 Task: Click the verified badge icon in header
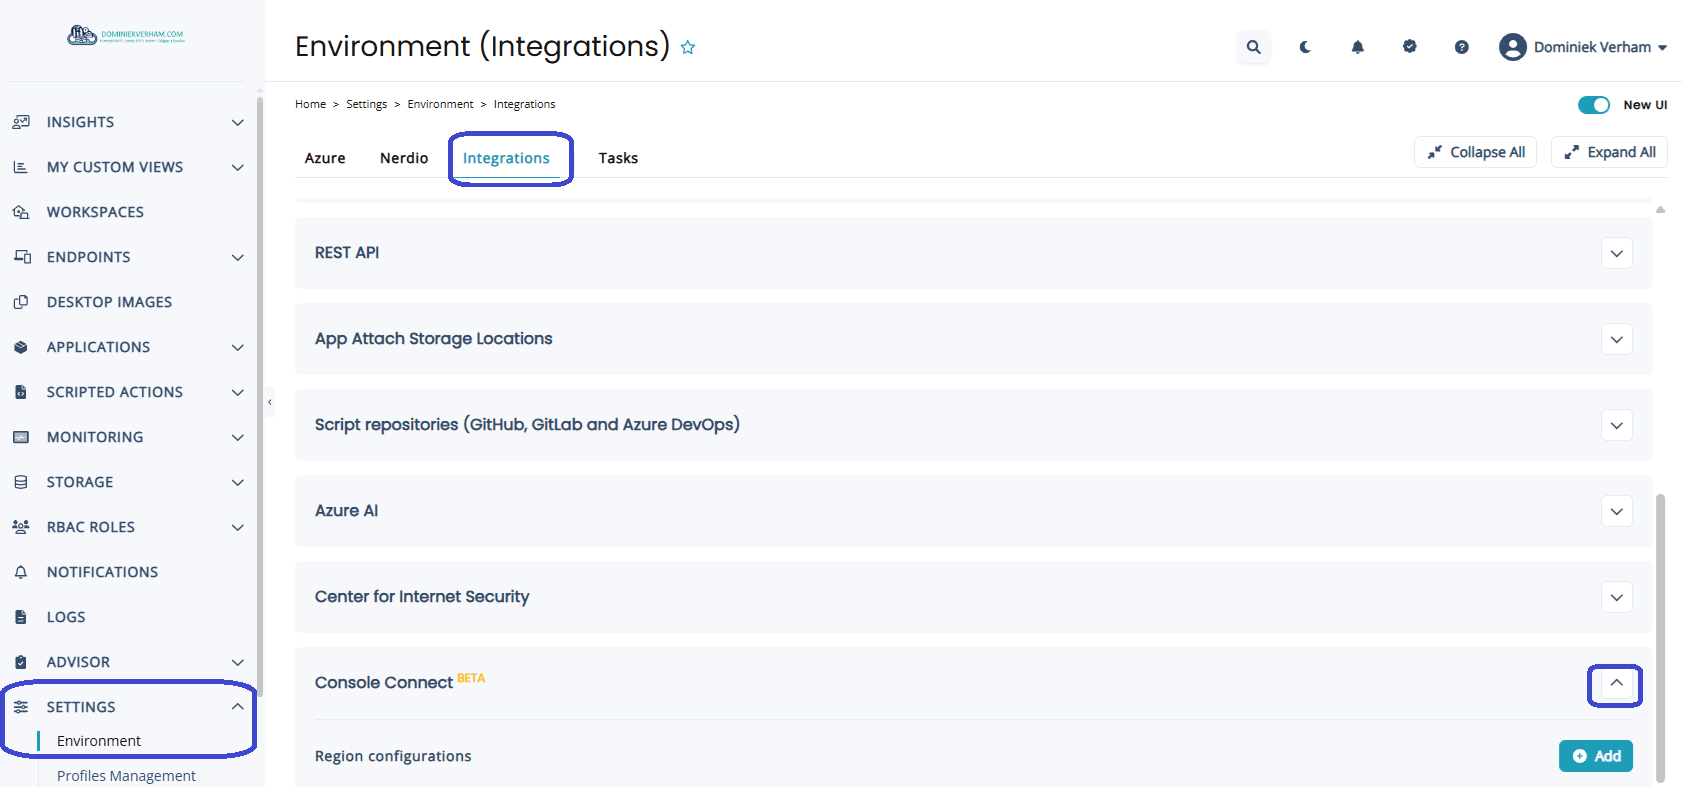(x=1409, y=47)
